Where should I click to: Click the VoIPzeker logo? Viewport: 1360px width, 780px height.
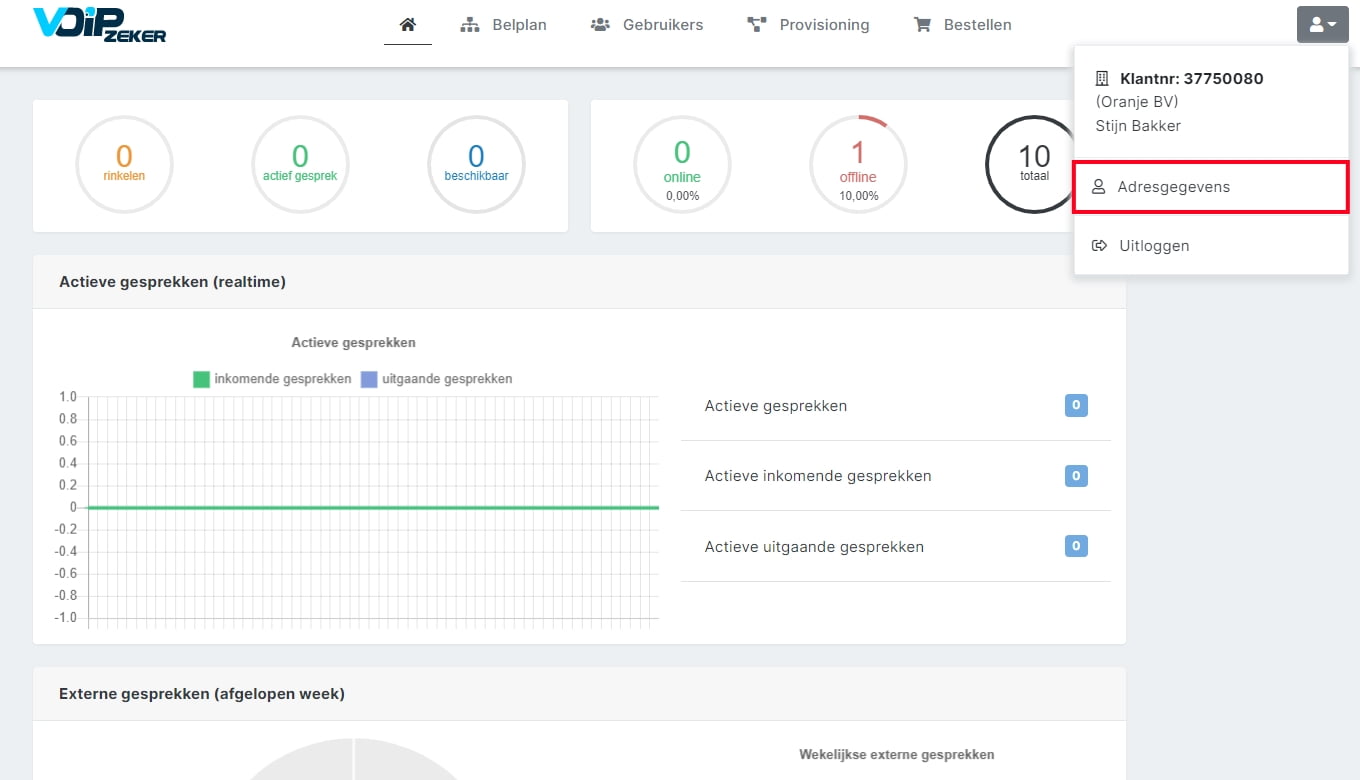click(99, 24)
